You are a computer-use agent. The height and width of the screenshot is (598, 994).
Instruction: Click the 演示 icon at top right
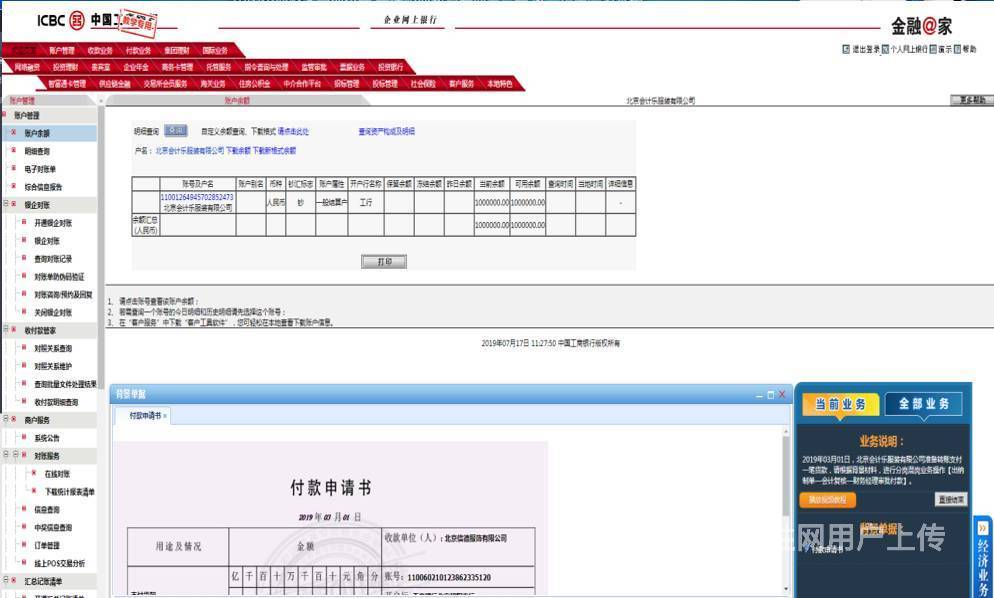pos(933,49)
